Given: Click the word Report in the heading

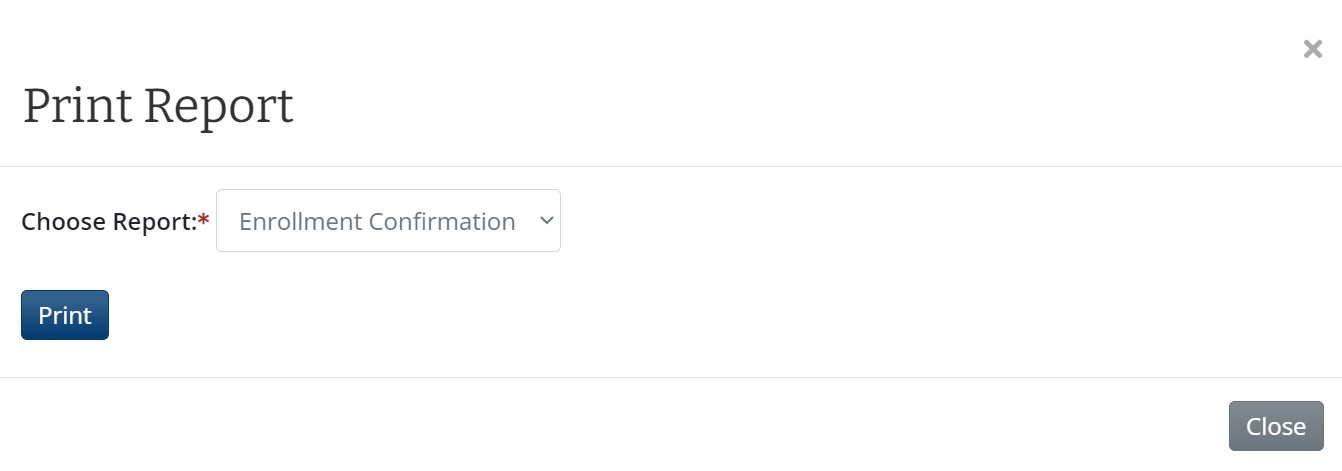Looking at the screenshot, I should [219, 106].
